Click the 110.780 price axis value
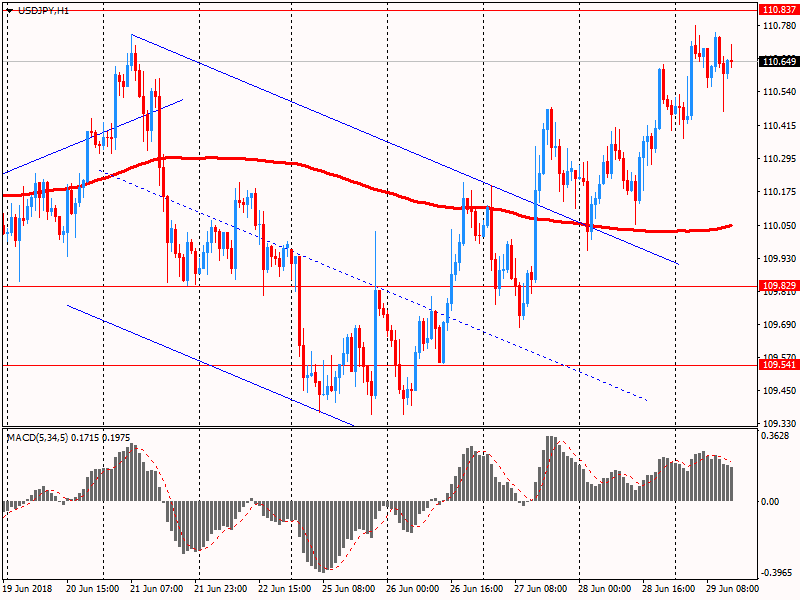 (x=779, y=26)
